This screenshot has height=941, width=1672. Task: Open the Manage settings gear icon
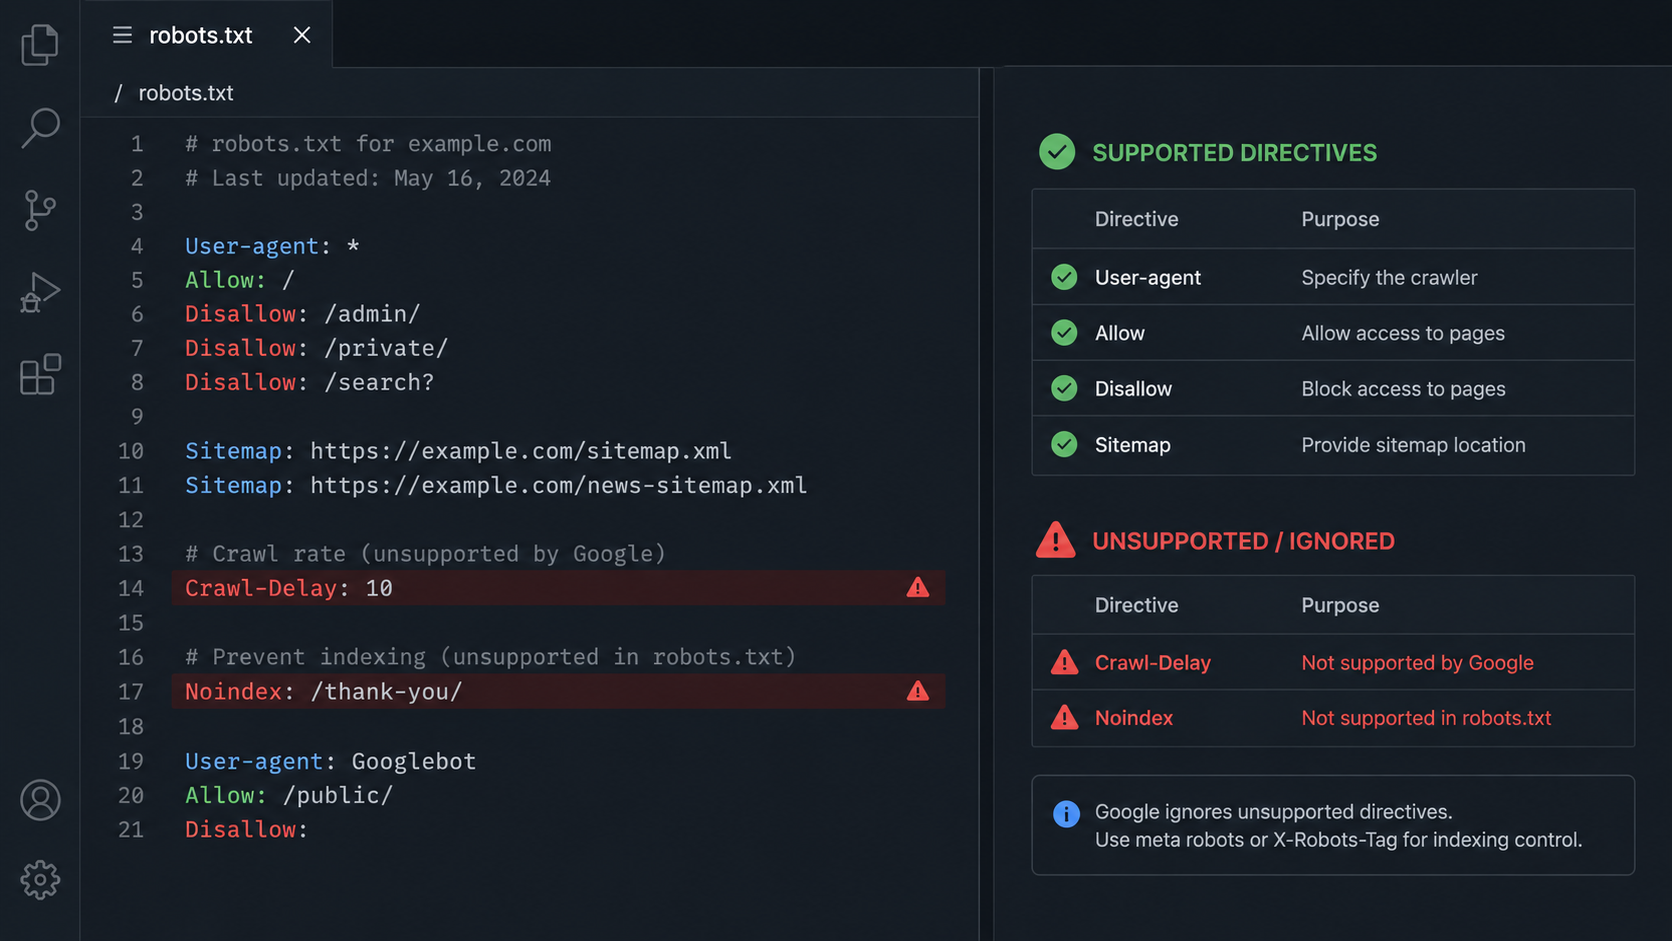click(40, 880)
